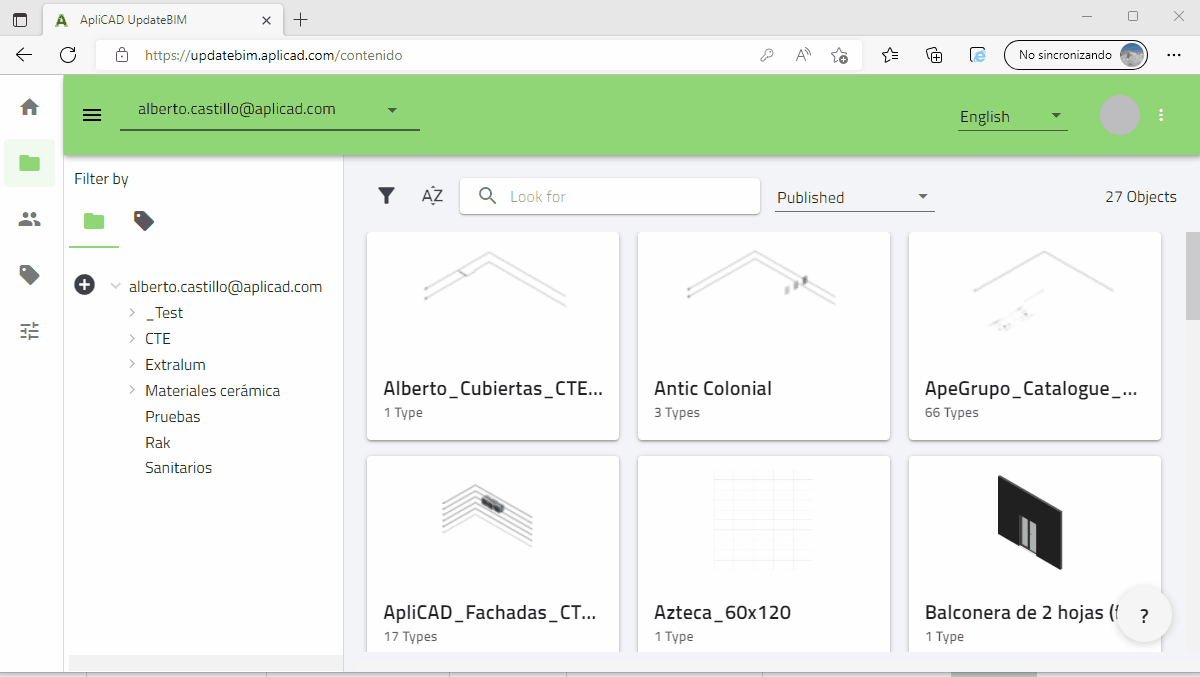
Task: Click the plus add folder icon
Action: pos(85,286)
